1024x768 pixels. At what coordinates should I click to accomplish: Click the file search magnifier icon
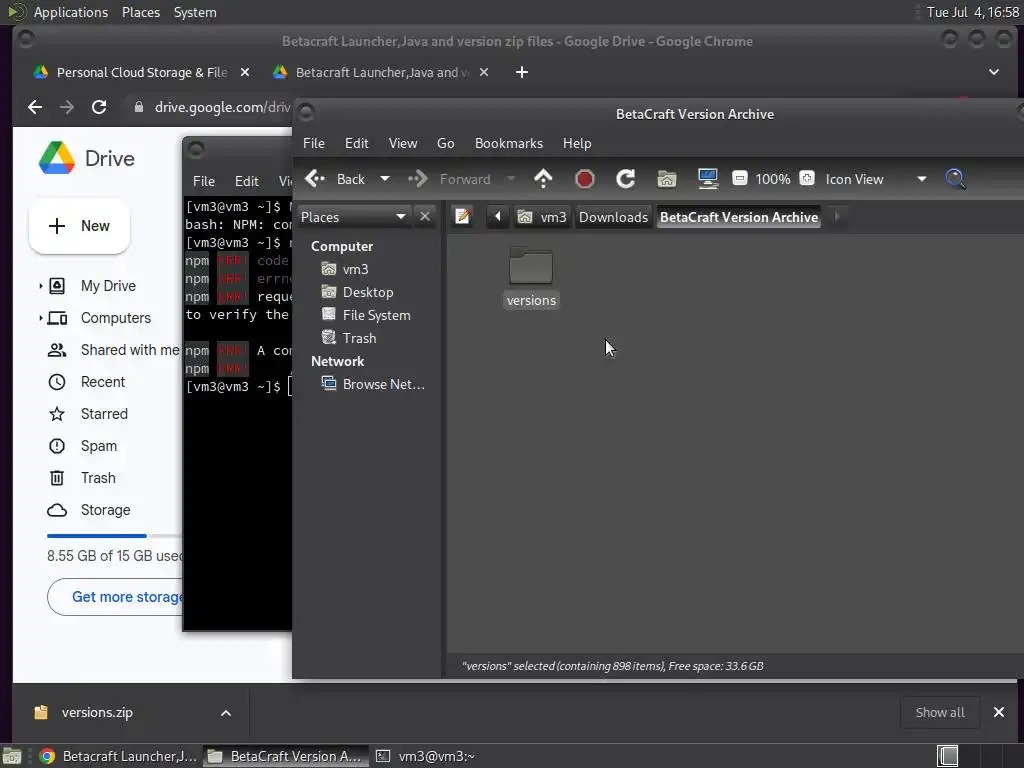tap(955, 179)
